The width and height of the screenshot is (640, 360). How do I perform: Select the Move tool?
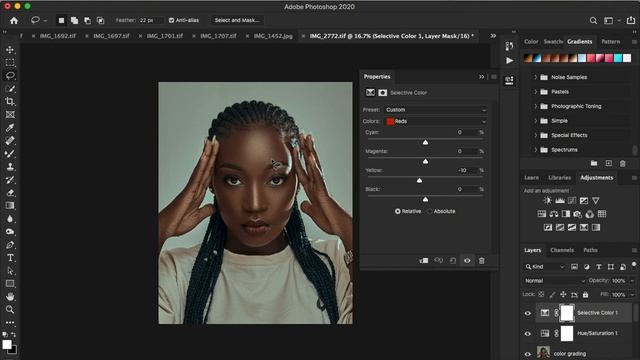[x=10, y=49]
